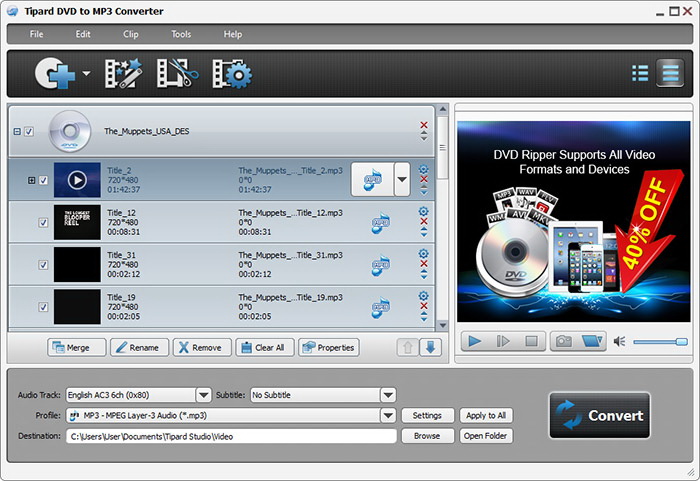Open the Clip menu

click(x=131, y=34)
